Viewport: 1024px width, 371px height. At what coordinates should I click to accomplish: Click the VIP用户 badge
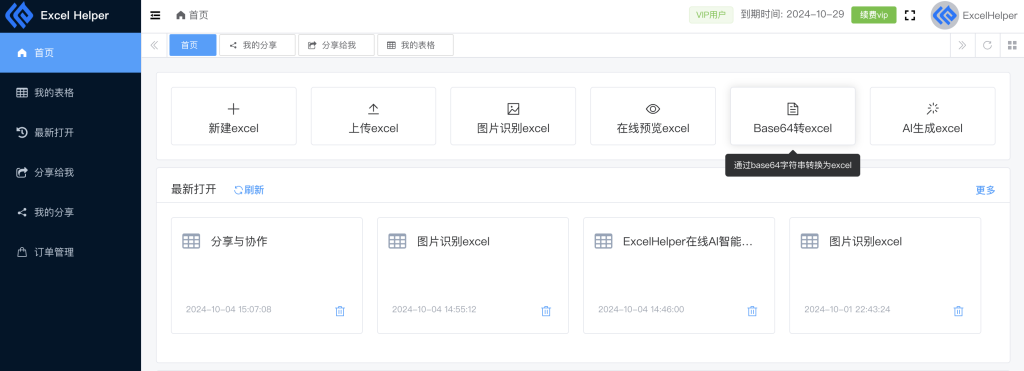point(712,15)
